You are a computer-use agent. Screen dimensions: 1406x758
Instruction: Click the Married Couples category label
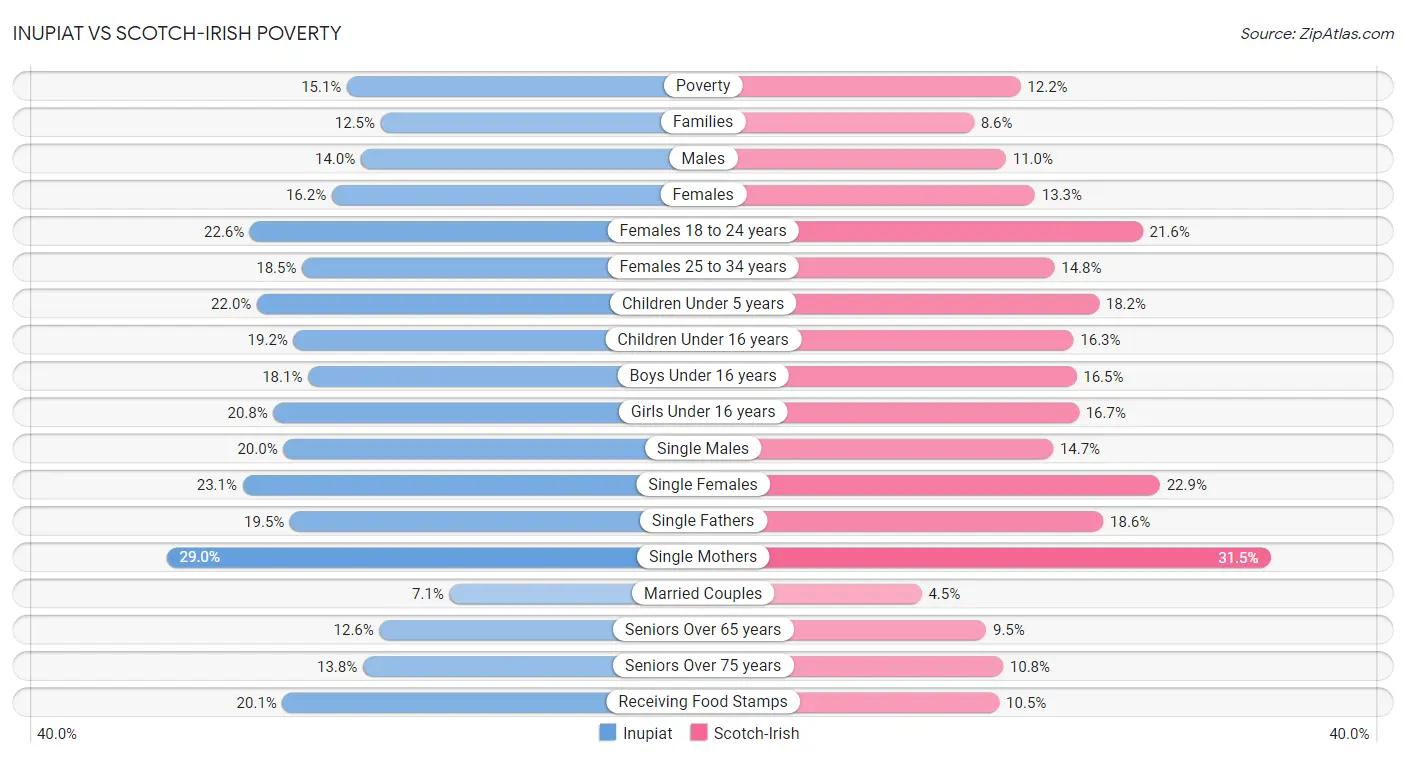[703, 593]
